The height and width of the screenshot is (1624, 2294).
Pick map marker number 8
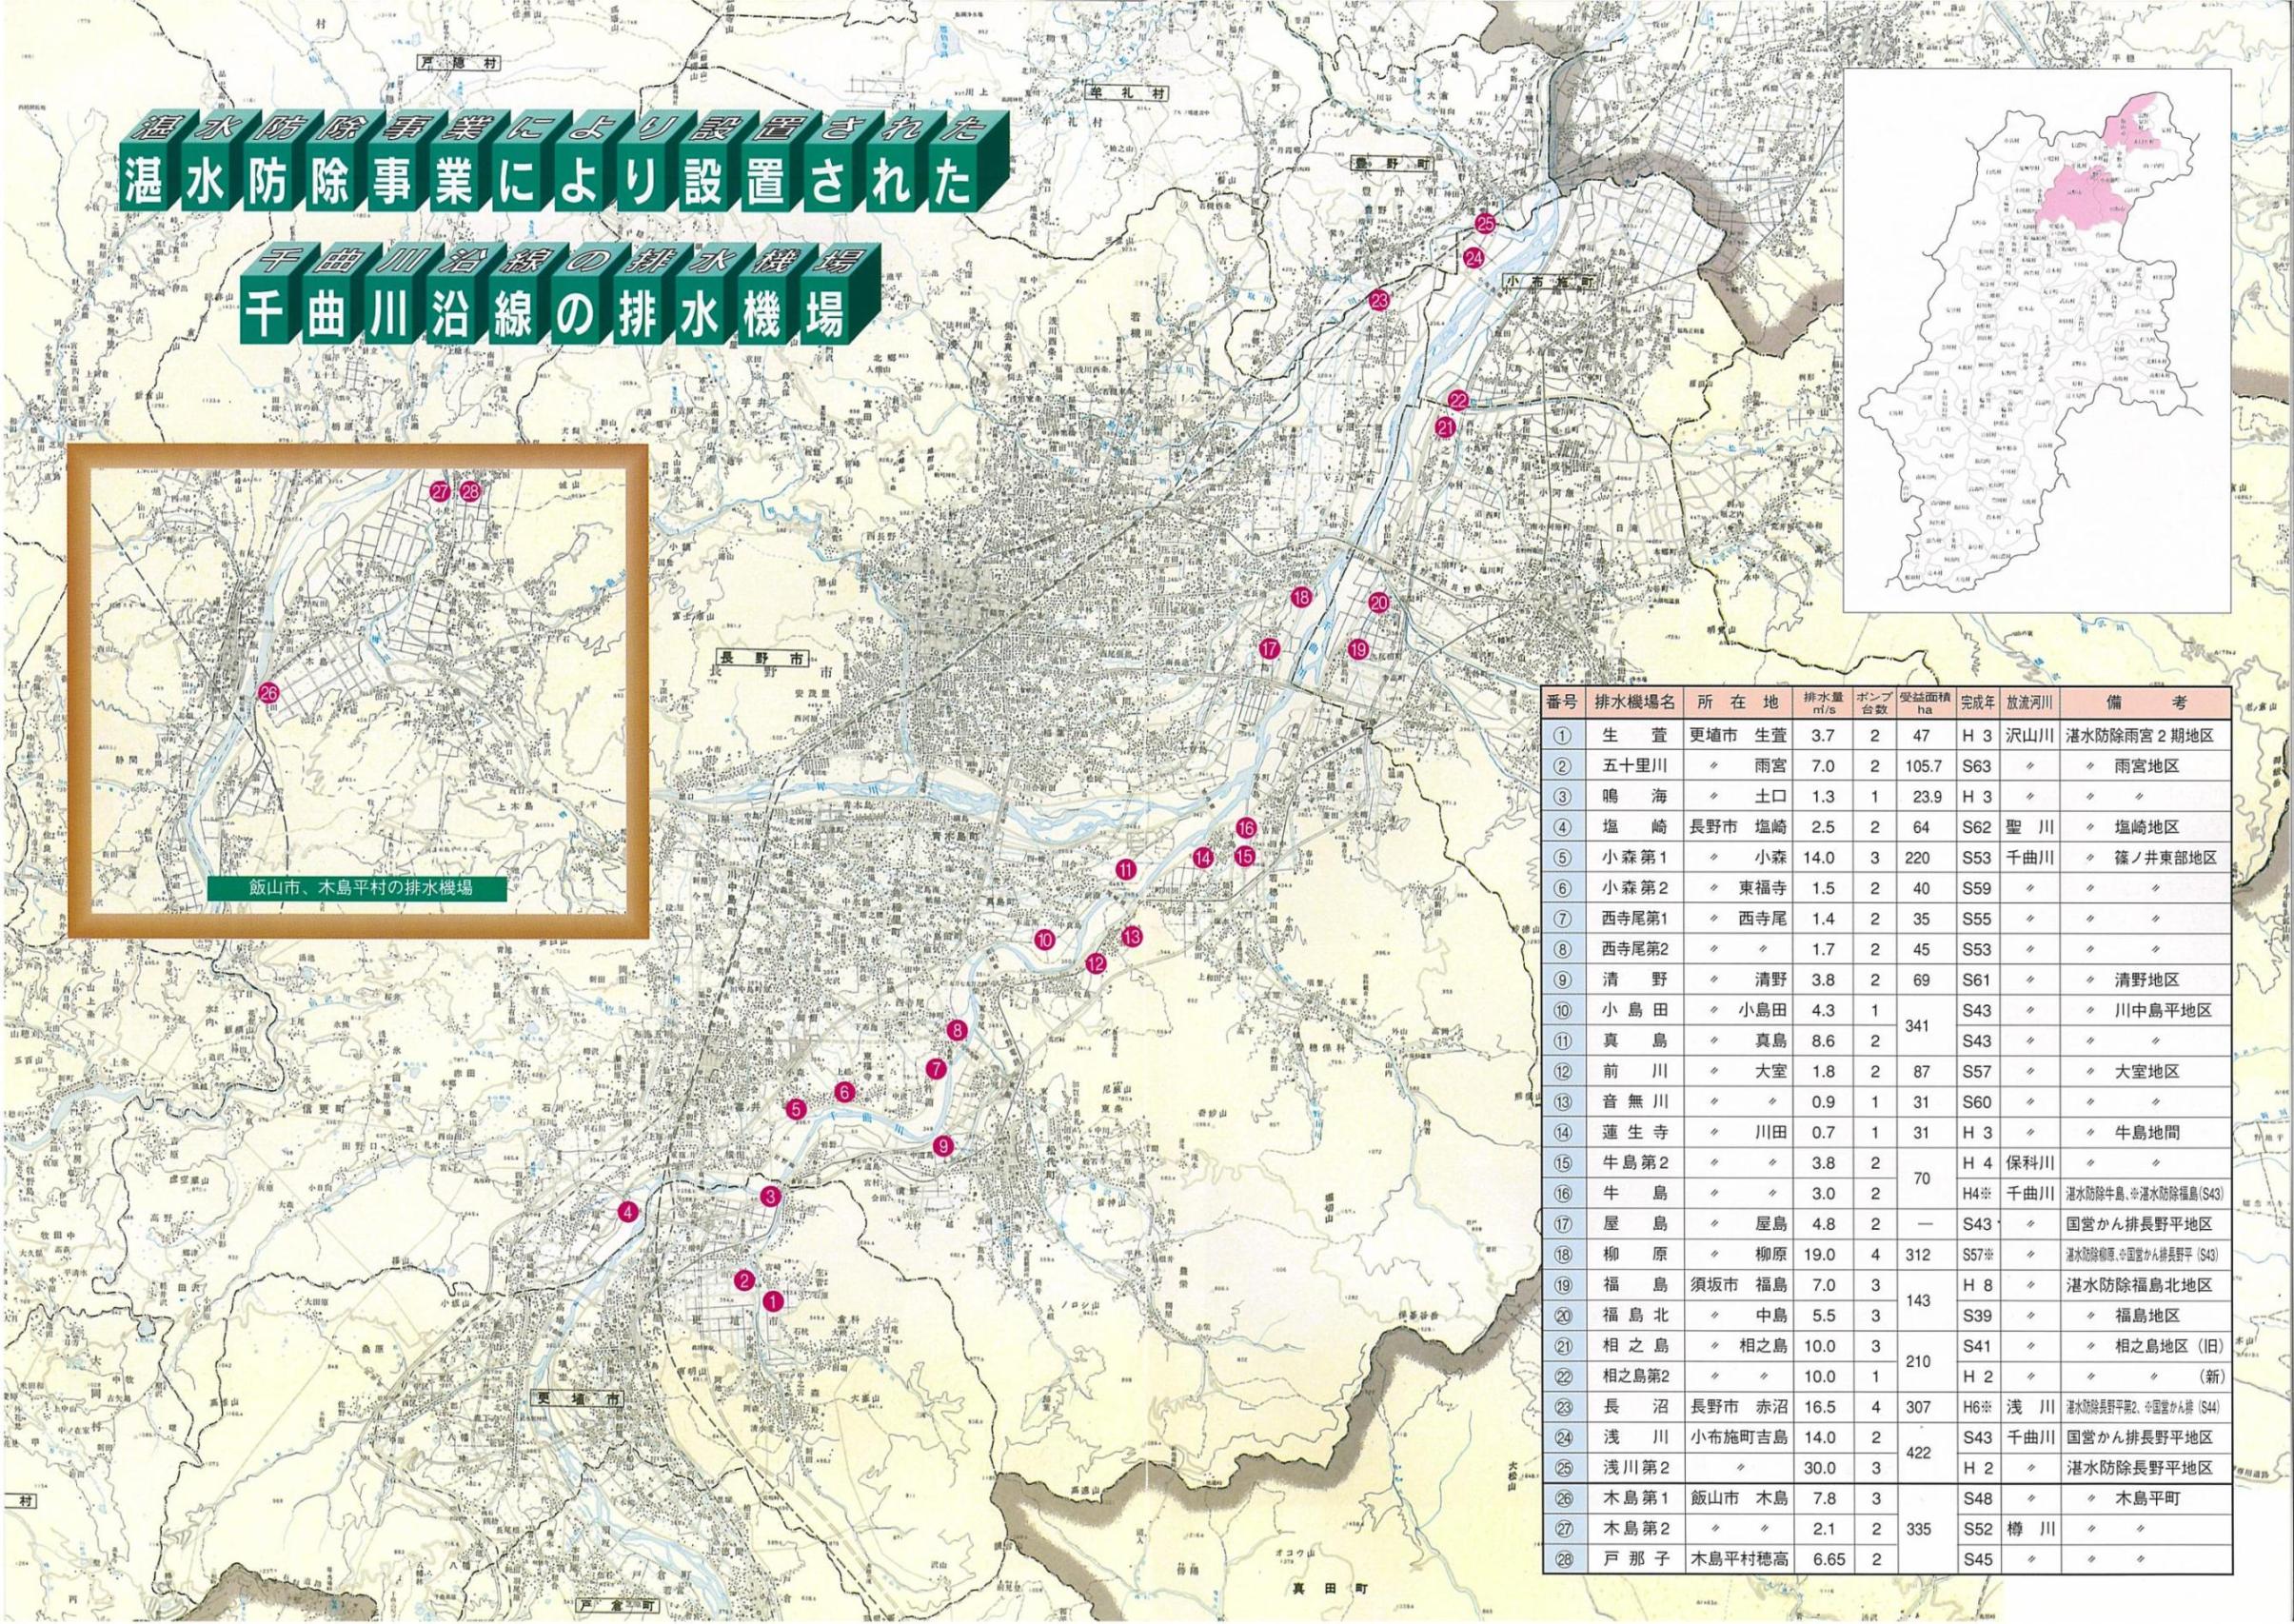click(957, 1030)
